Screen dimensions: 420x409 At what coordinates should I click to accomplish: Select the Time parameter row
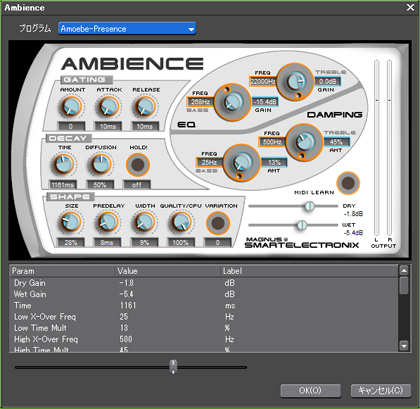point(204,306)
